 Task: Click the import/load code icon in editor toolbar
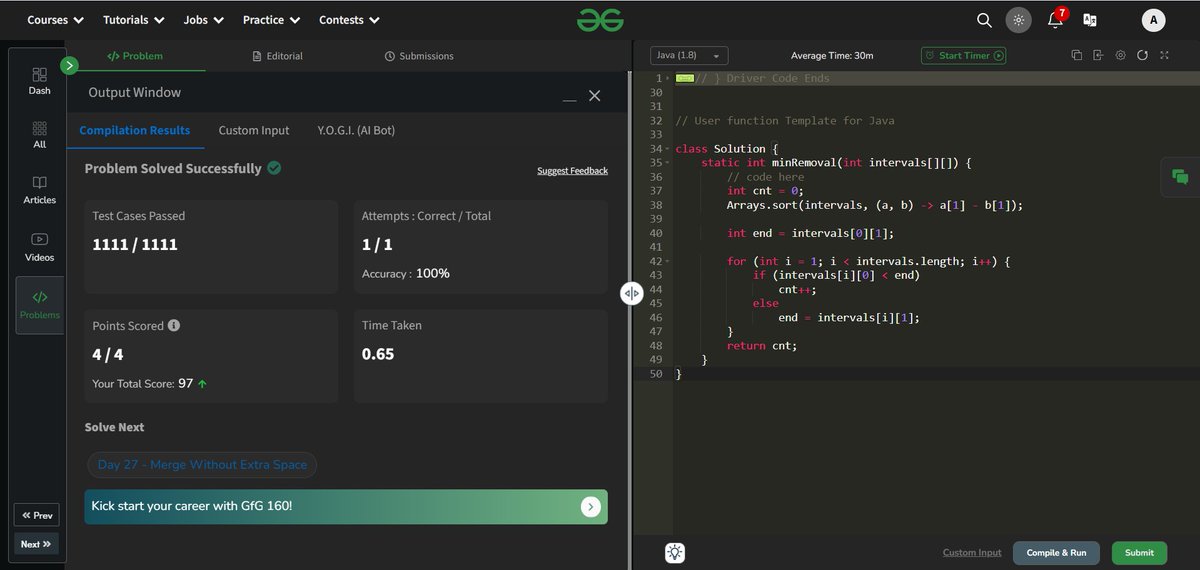1098,56
